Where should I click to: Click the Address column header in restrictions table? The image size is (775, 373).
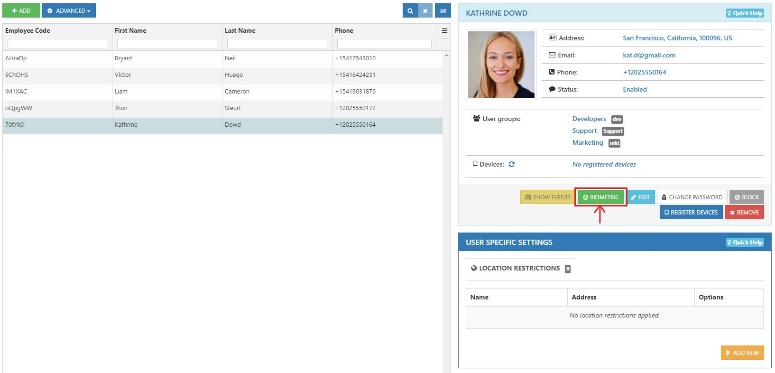point(584,297)
